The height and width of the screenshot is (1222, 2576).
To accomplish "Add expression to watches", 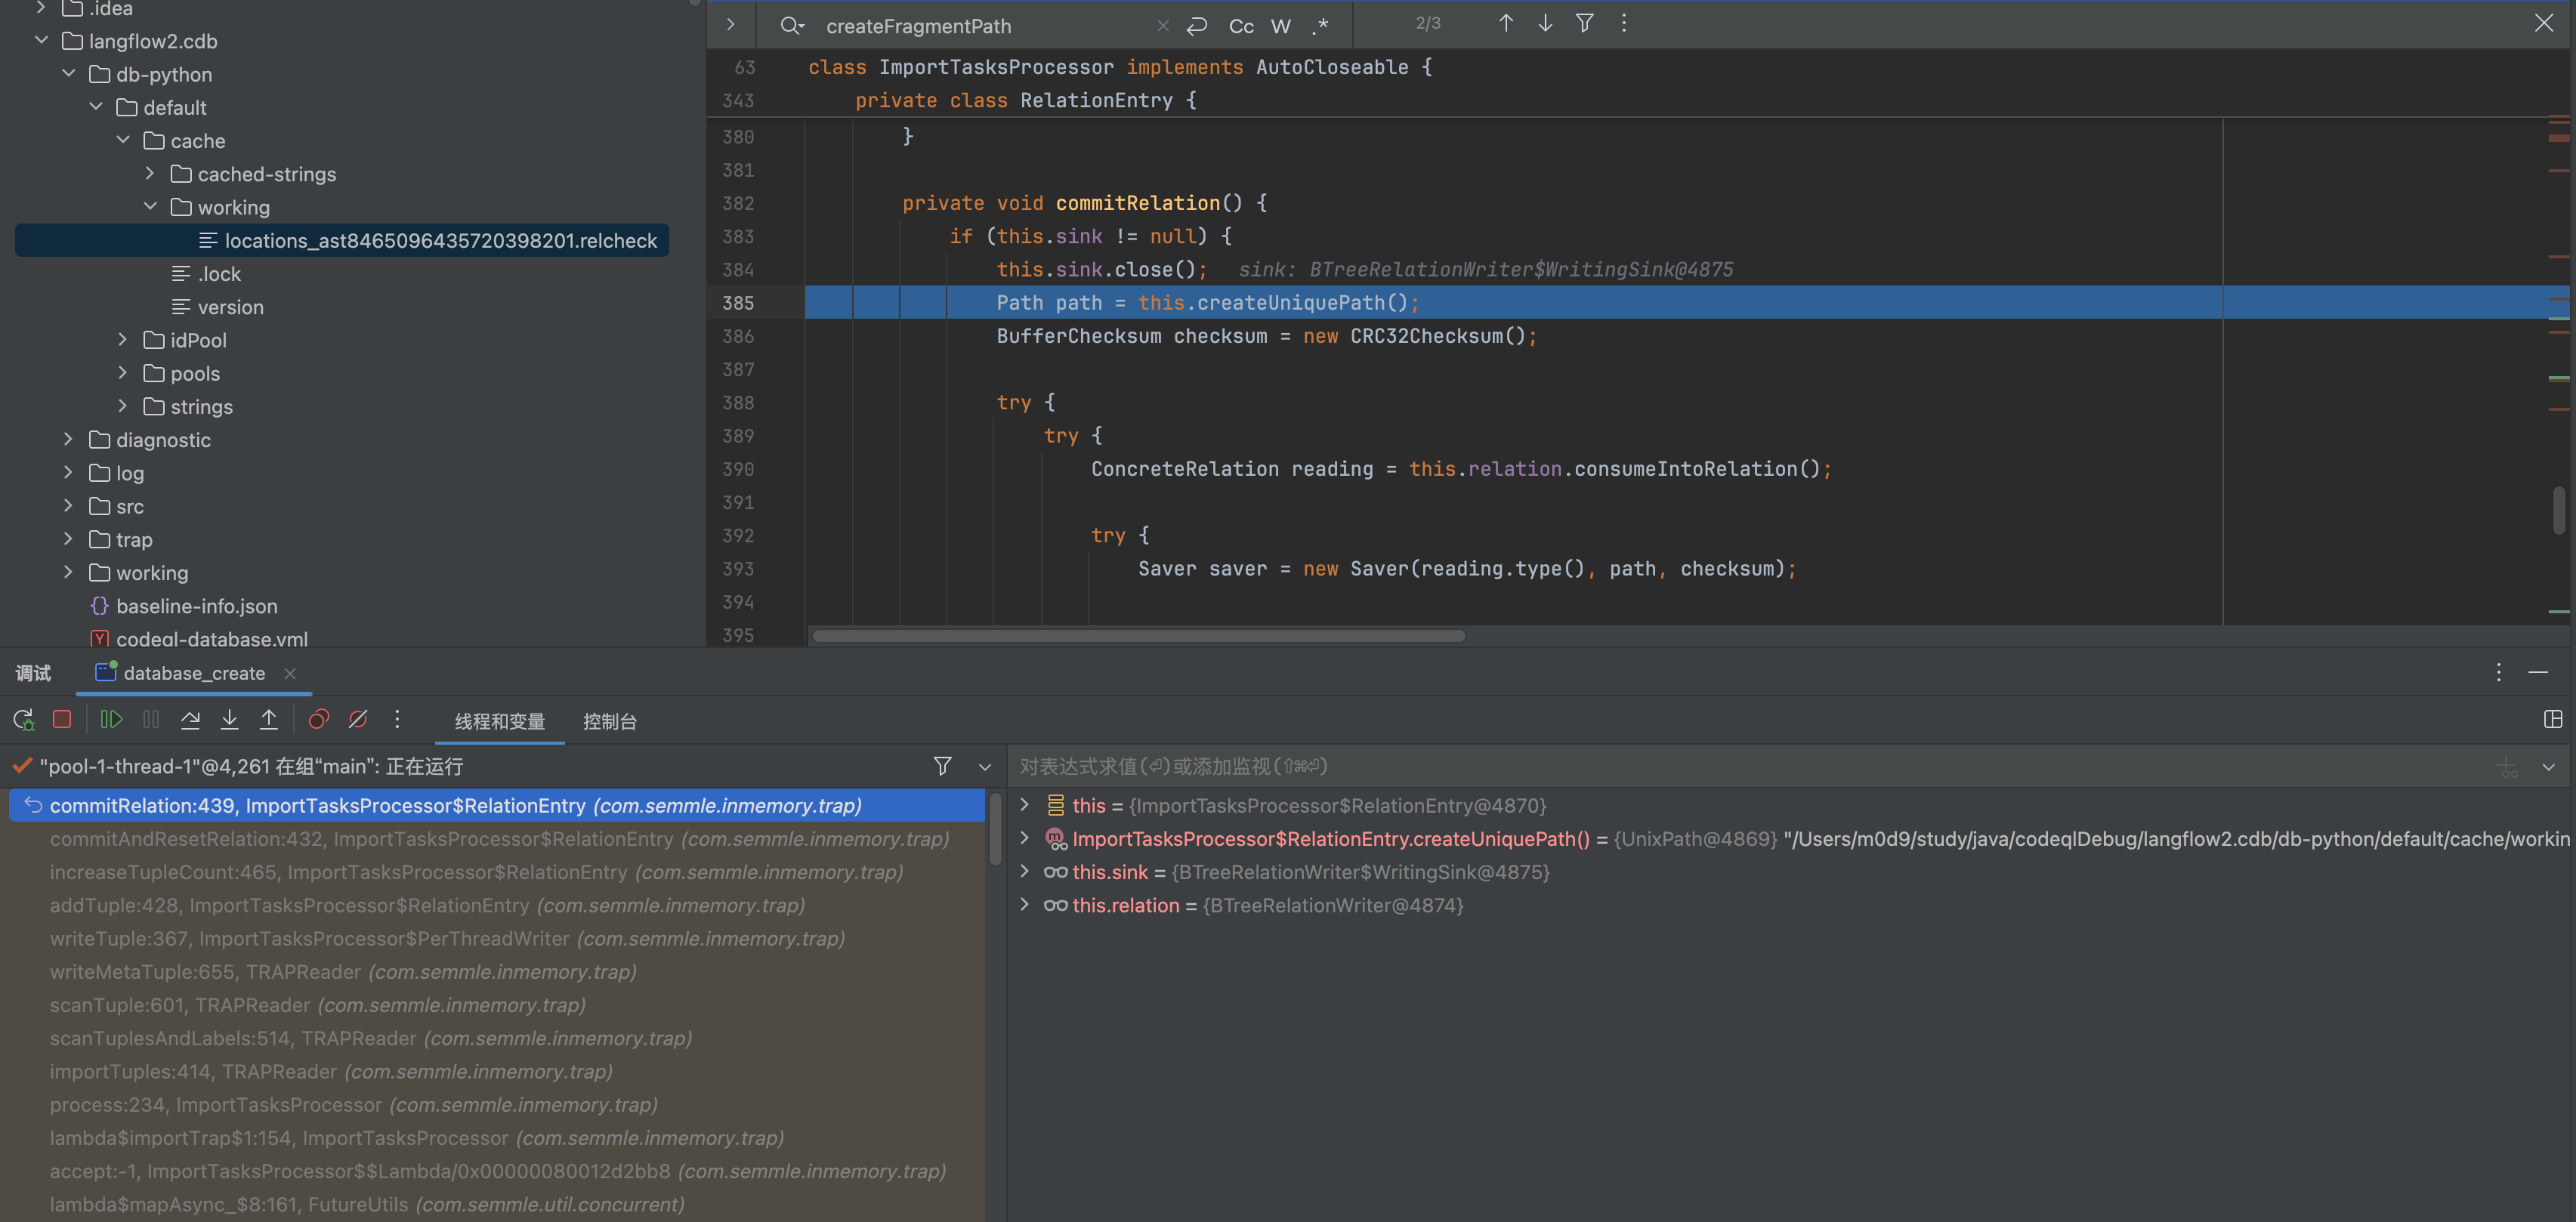I will pyautogui.click(x=2507, y=767).
